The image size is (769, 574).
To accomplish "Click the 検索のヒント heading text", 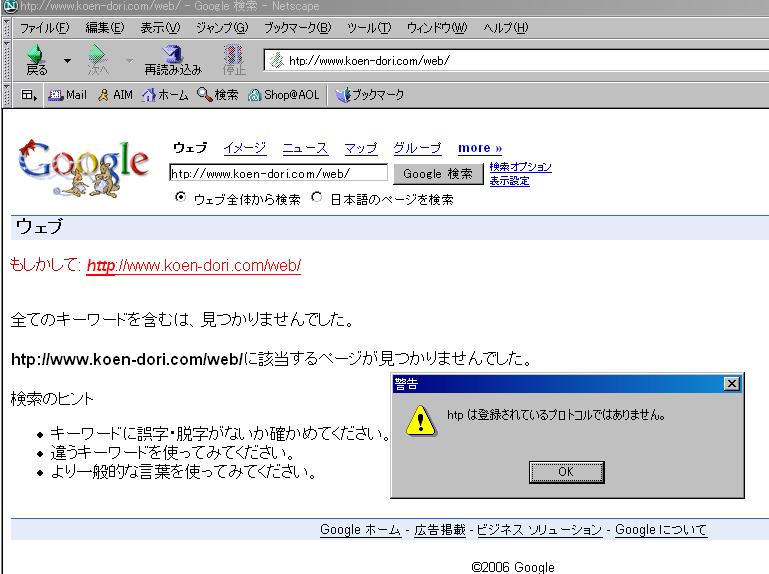I will (52, 398).
